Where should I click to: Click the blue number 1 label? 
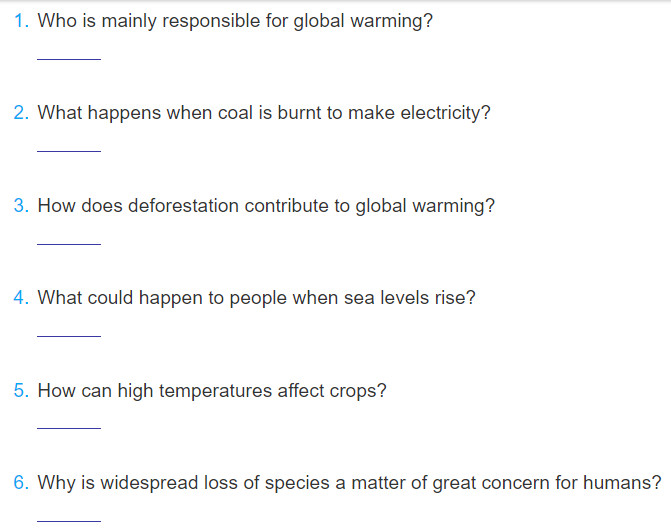tap(21, 21)
